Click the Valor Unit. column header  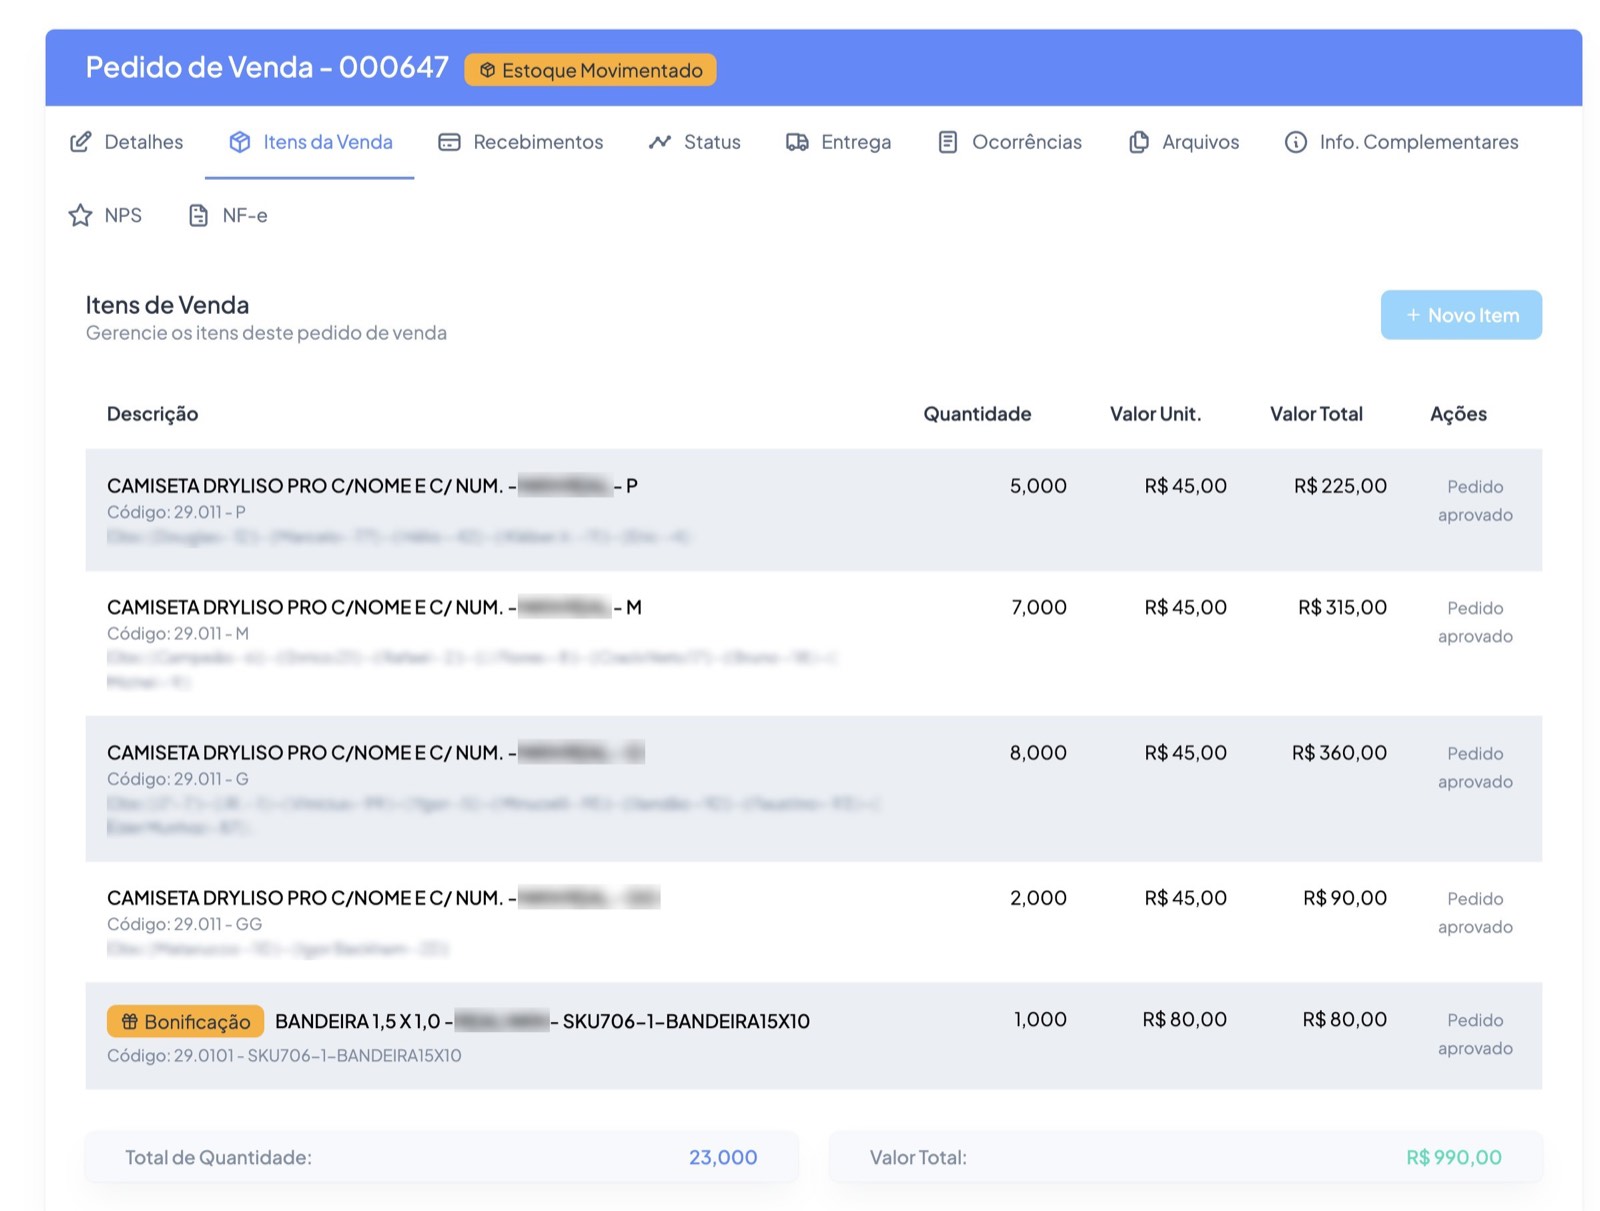point(1155,414)
